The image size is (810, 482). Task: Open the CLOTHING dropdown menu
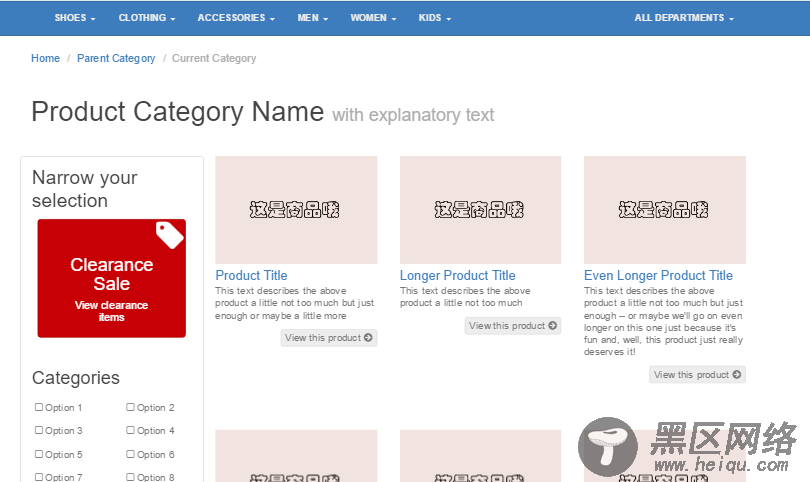[147, 18]
